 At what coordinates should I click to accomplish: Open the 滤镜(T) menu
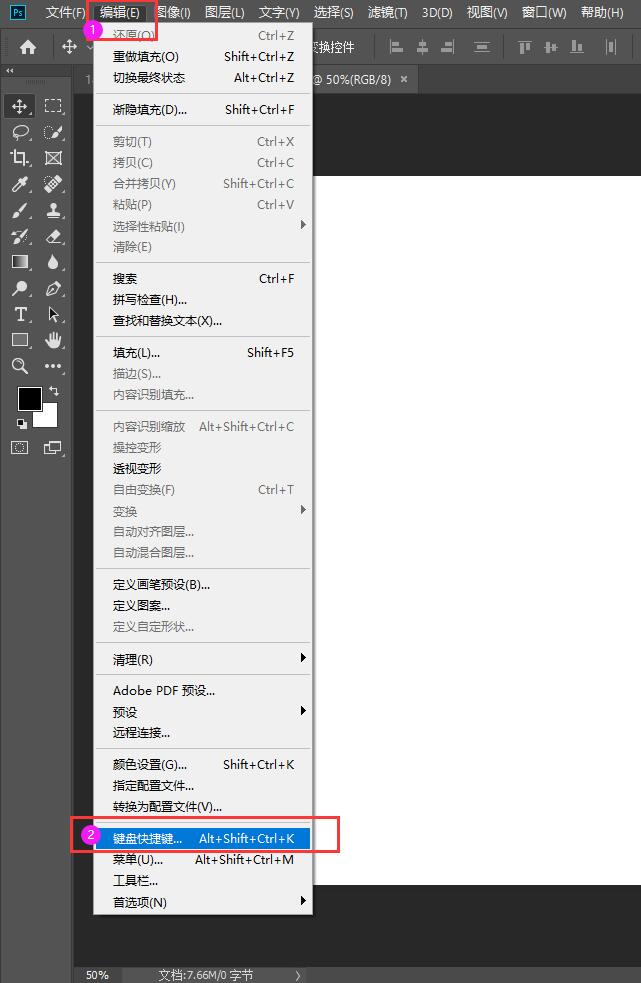click(x=387, y=13)
